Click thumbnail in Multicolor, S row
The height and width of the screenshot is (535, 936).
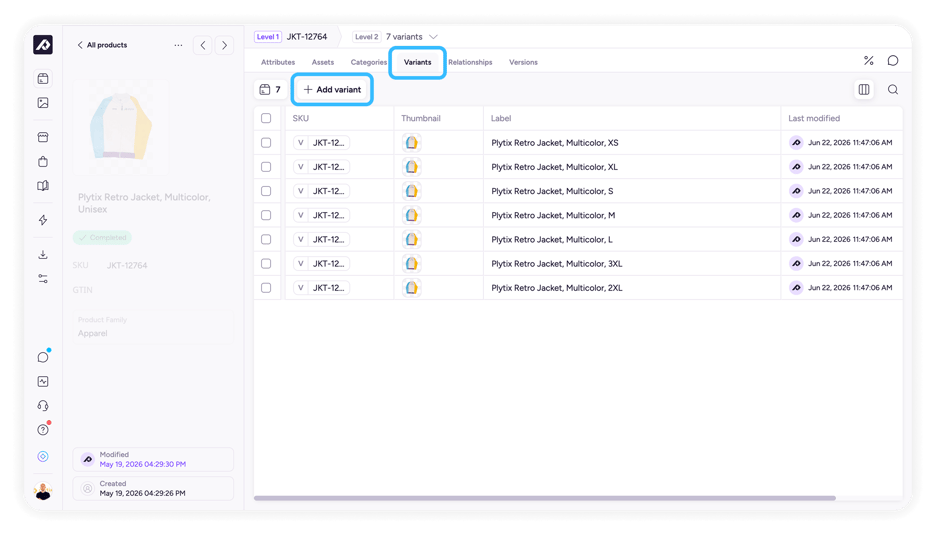click(x=412, y=191)
